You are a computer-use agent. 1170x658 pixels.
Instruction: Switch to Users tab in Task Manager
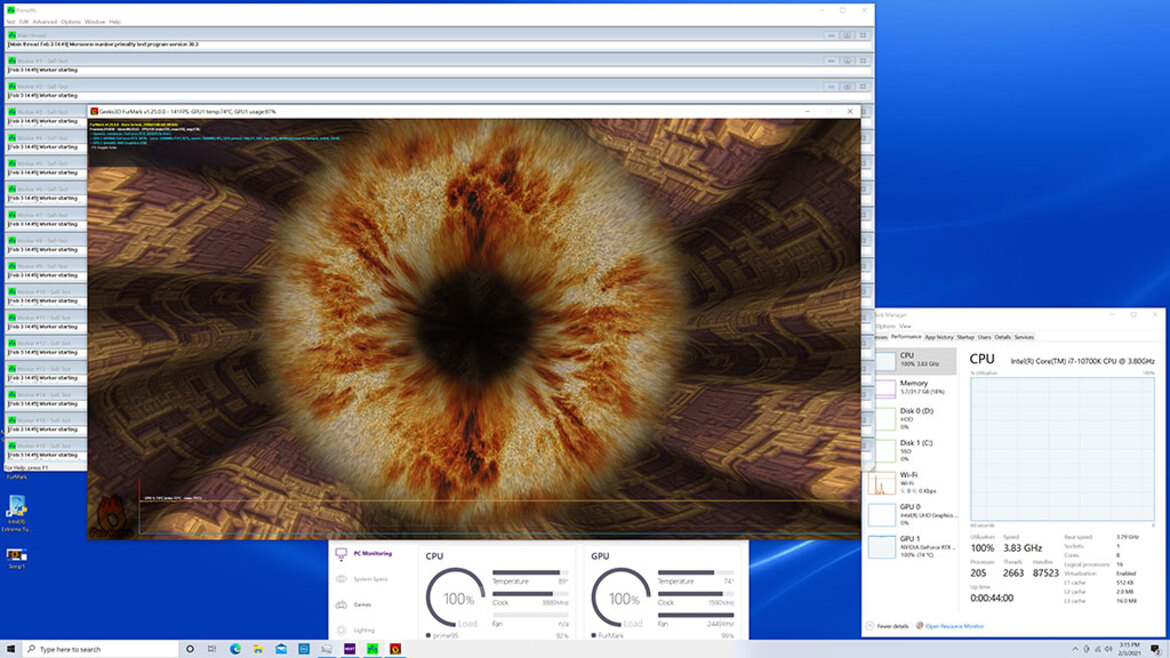tap(984, 337)
